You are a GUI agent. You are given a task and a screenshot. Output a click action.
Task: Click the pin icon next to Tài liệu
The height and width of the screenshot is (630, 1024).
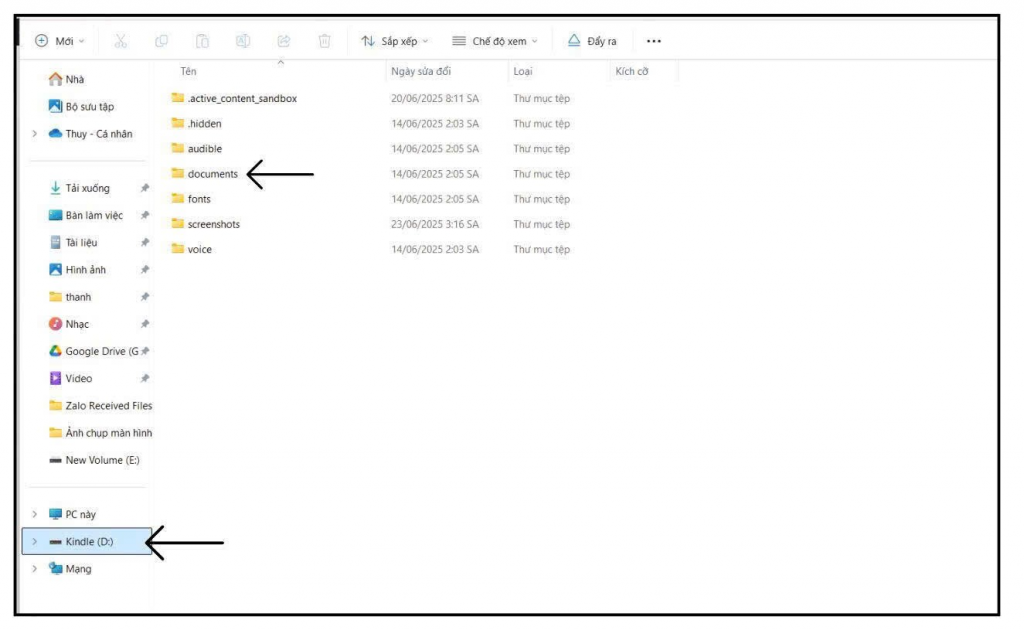[x=145, y=242]
